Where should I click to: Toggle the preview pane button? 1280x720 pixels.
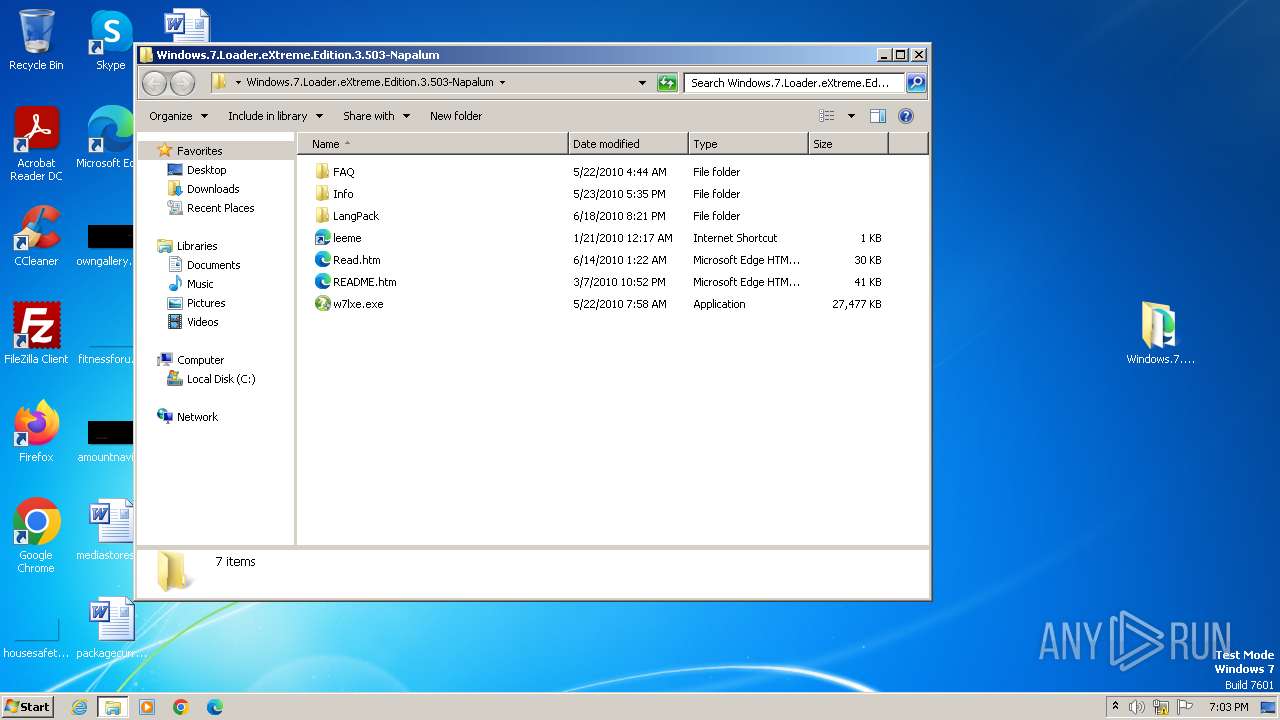(x=878, y=116)
